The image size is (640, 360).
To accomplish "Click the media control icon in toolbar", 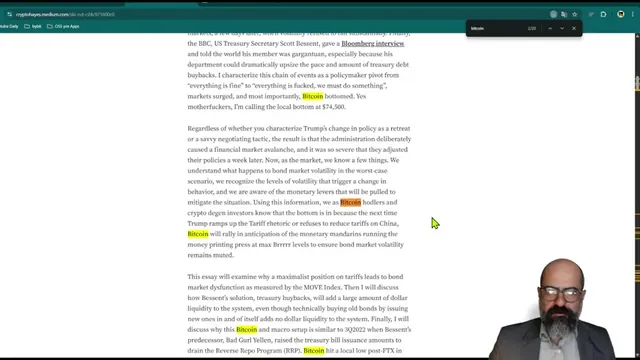I will pos(591,14).
